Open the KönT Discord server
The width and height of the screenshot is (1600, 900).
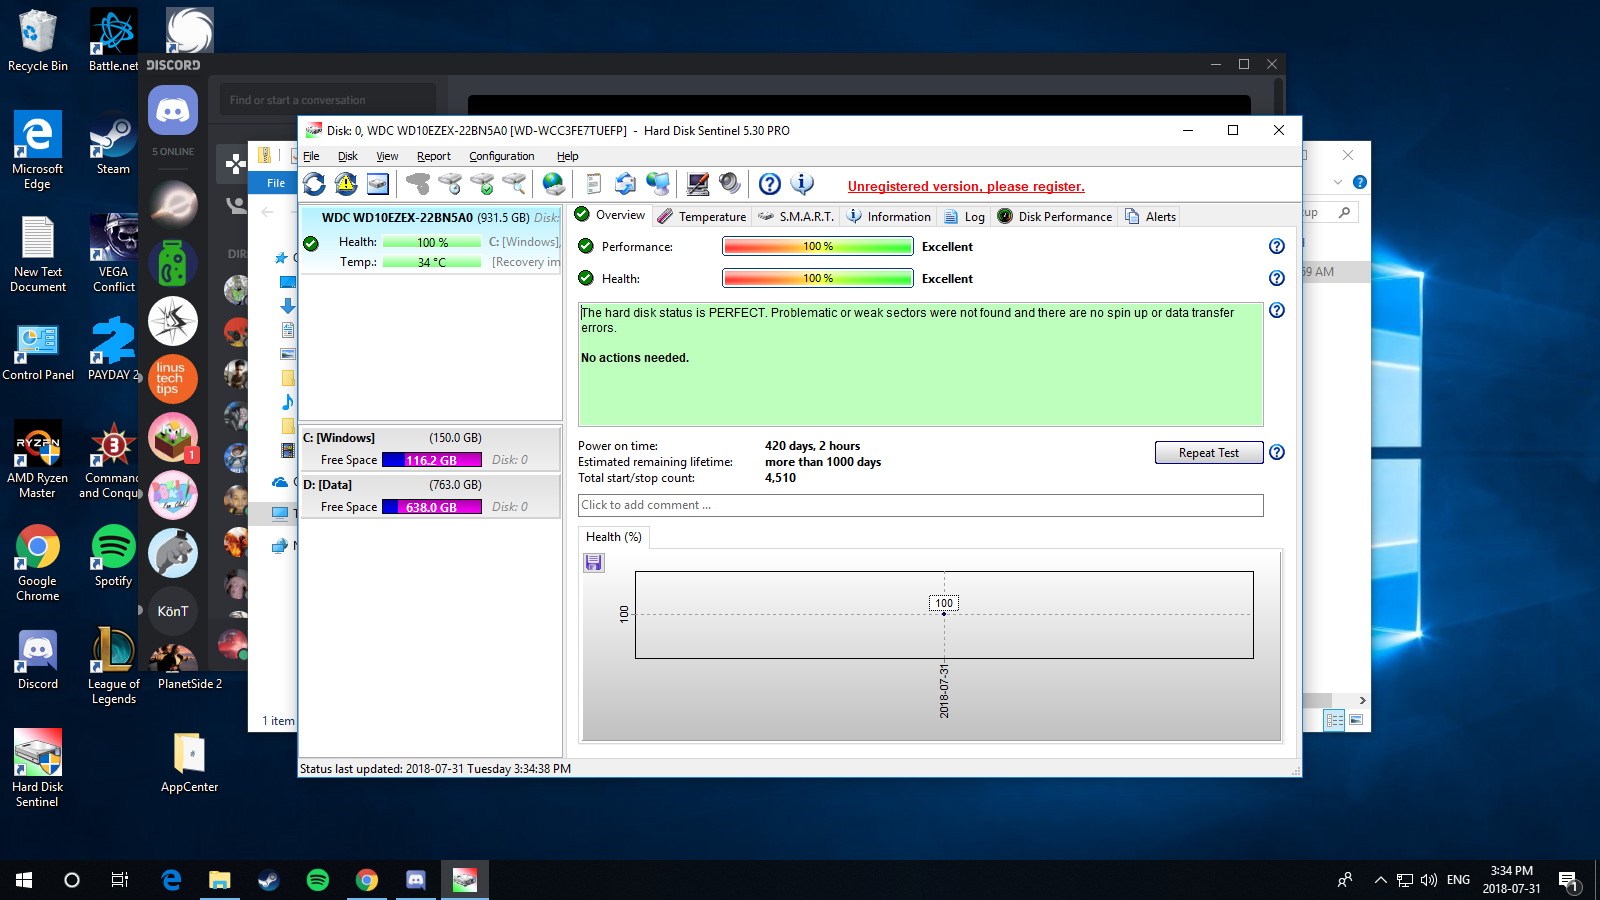click(x=173, y=611)
